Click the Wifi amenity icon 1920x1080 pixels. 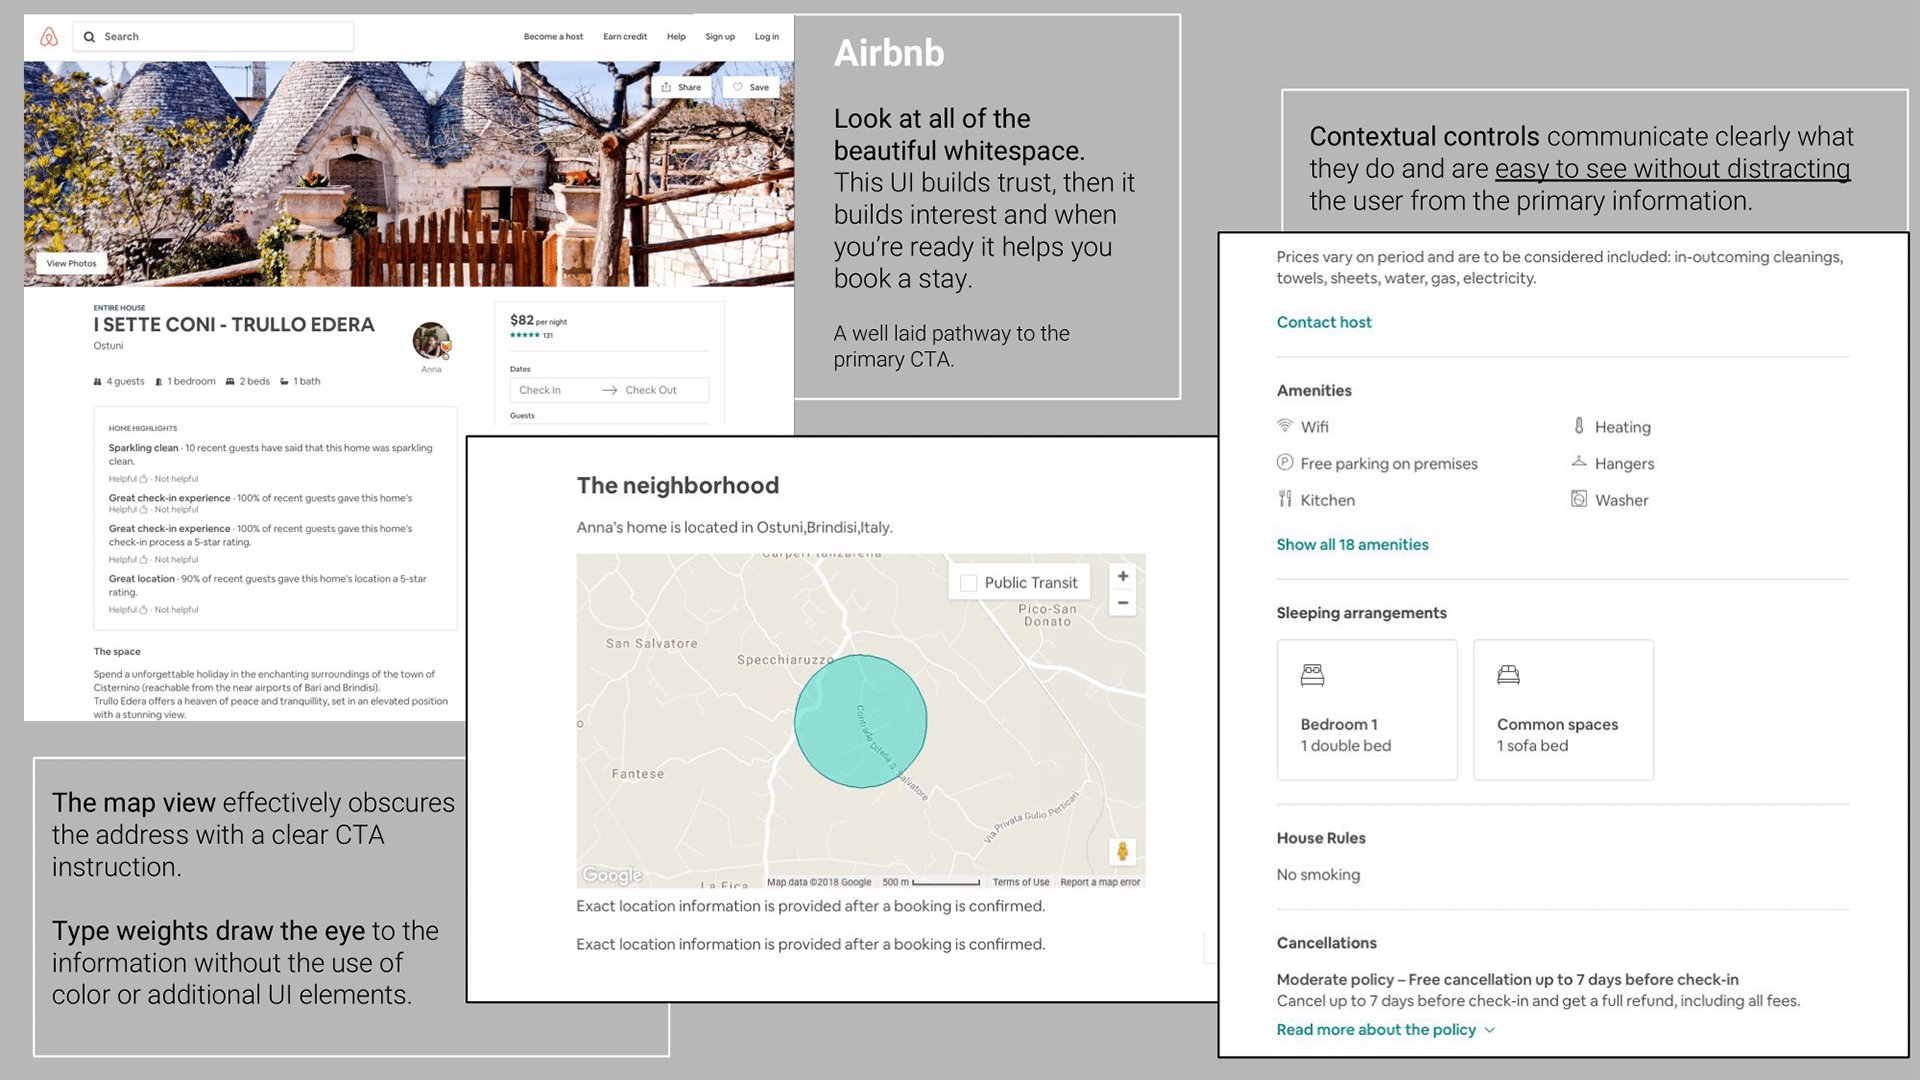click(x=1285, y=426)
